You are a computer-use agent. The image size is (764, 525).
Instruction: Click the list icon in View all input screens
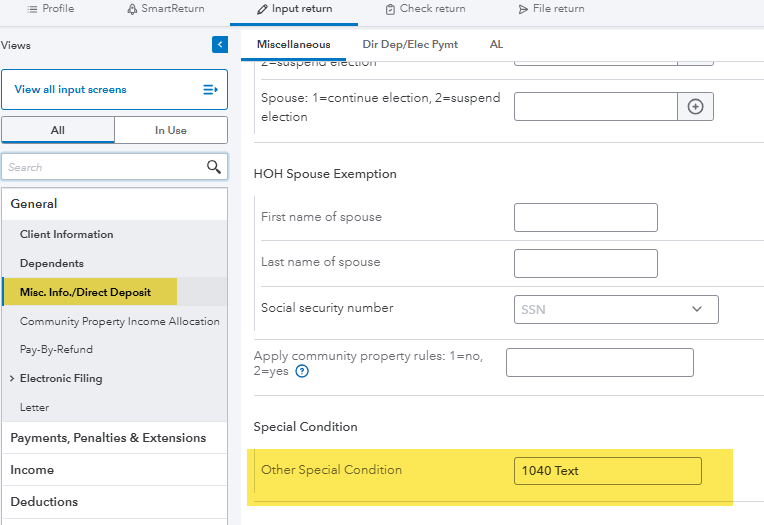click(x=210, y=90)
